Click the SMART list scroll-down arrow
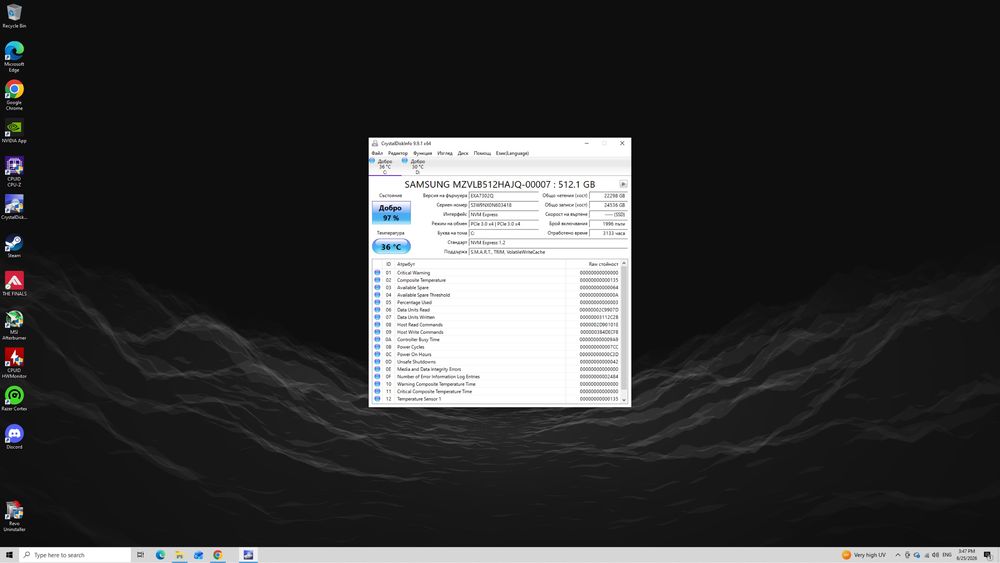Screen dimensions: 1000x563 coord(624,400)
